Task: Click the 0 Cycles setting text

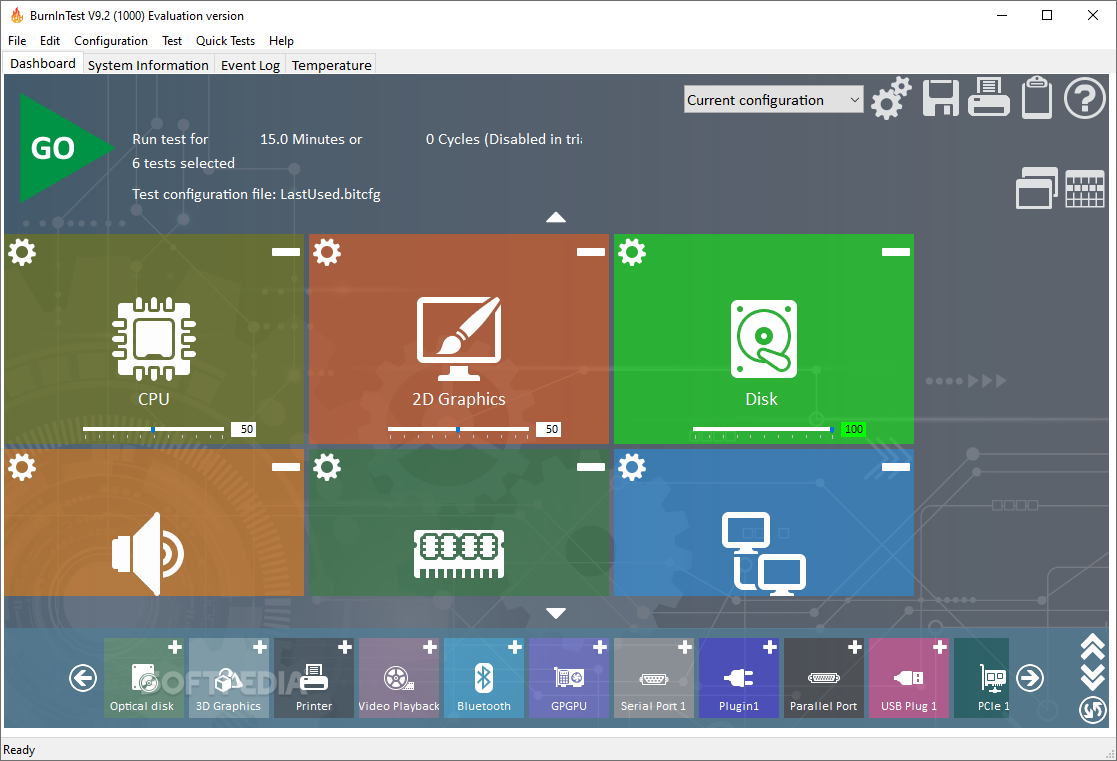Action: 504,139
